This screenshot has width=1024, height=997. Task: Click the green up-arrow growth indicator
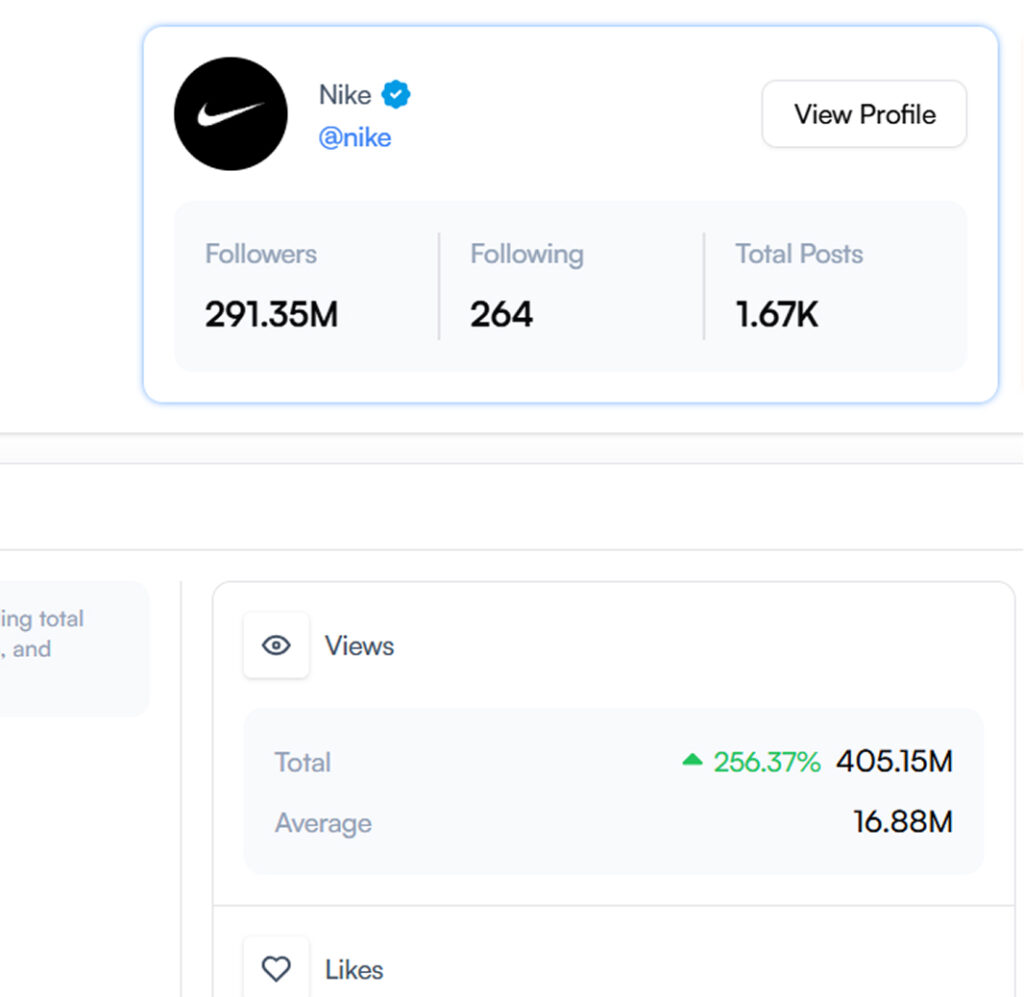coord(692,759)
